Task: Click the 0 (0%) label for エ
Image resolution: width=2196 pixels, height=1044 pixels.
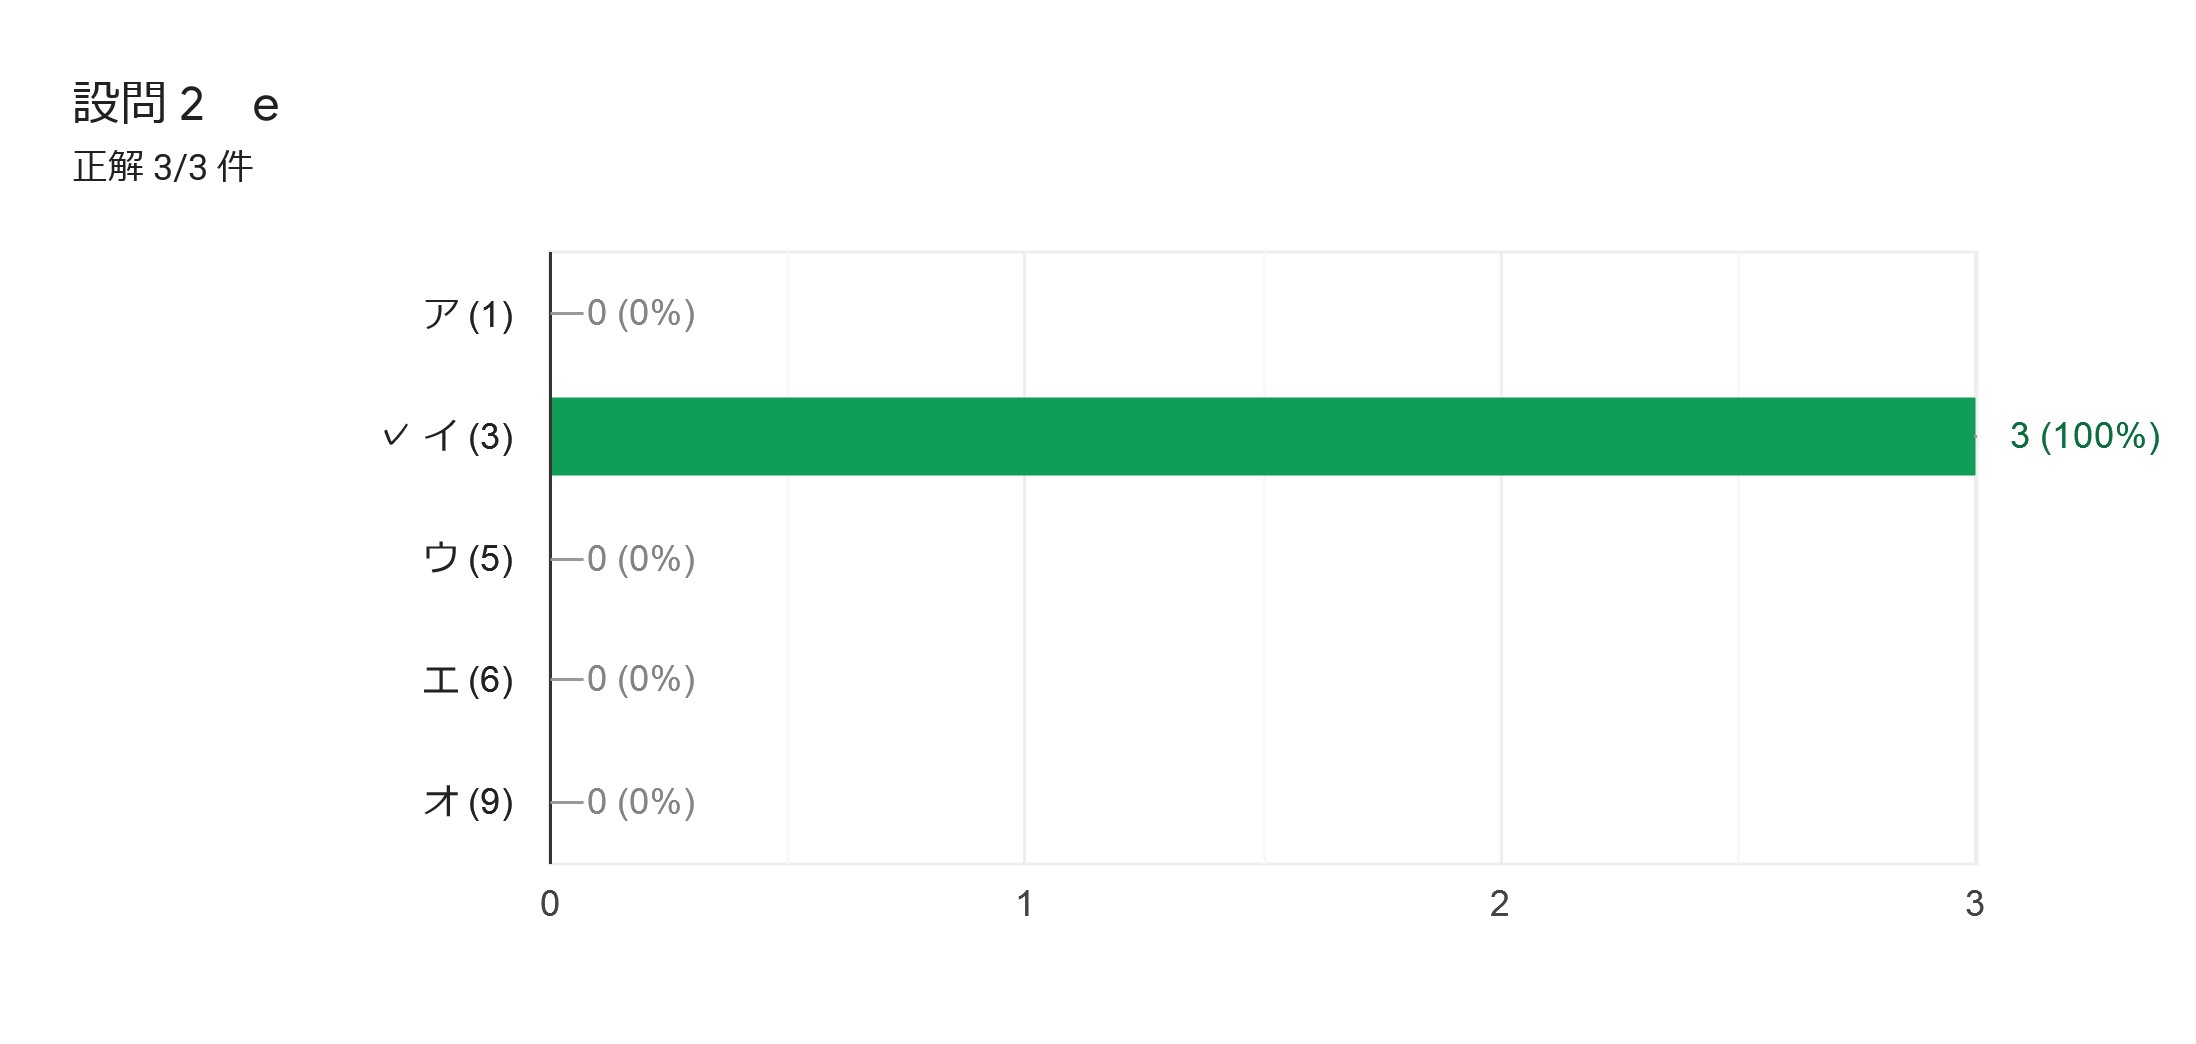Action: tap(641, 679)
